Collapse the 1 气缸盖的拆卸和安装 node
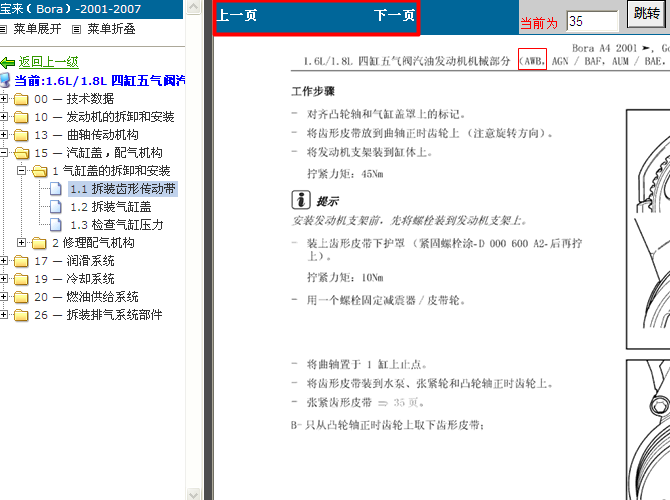670x500 pixels. 21,171
